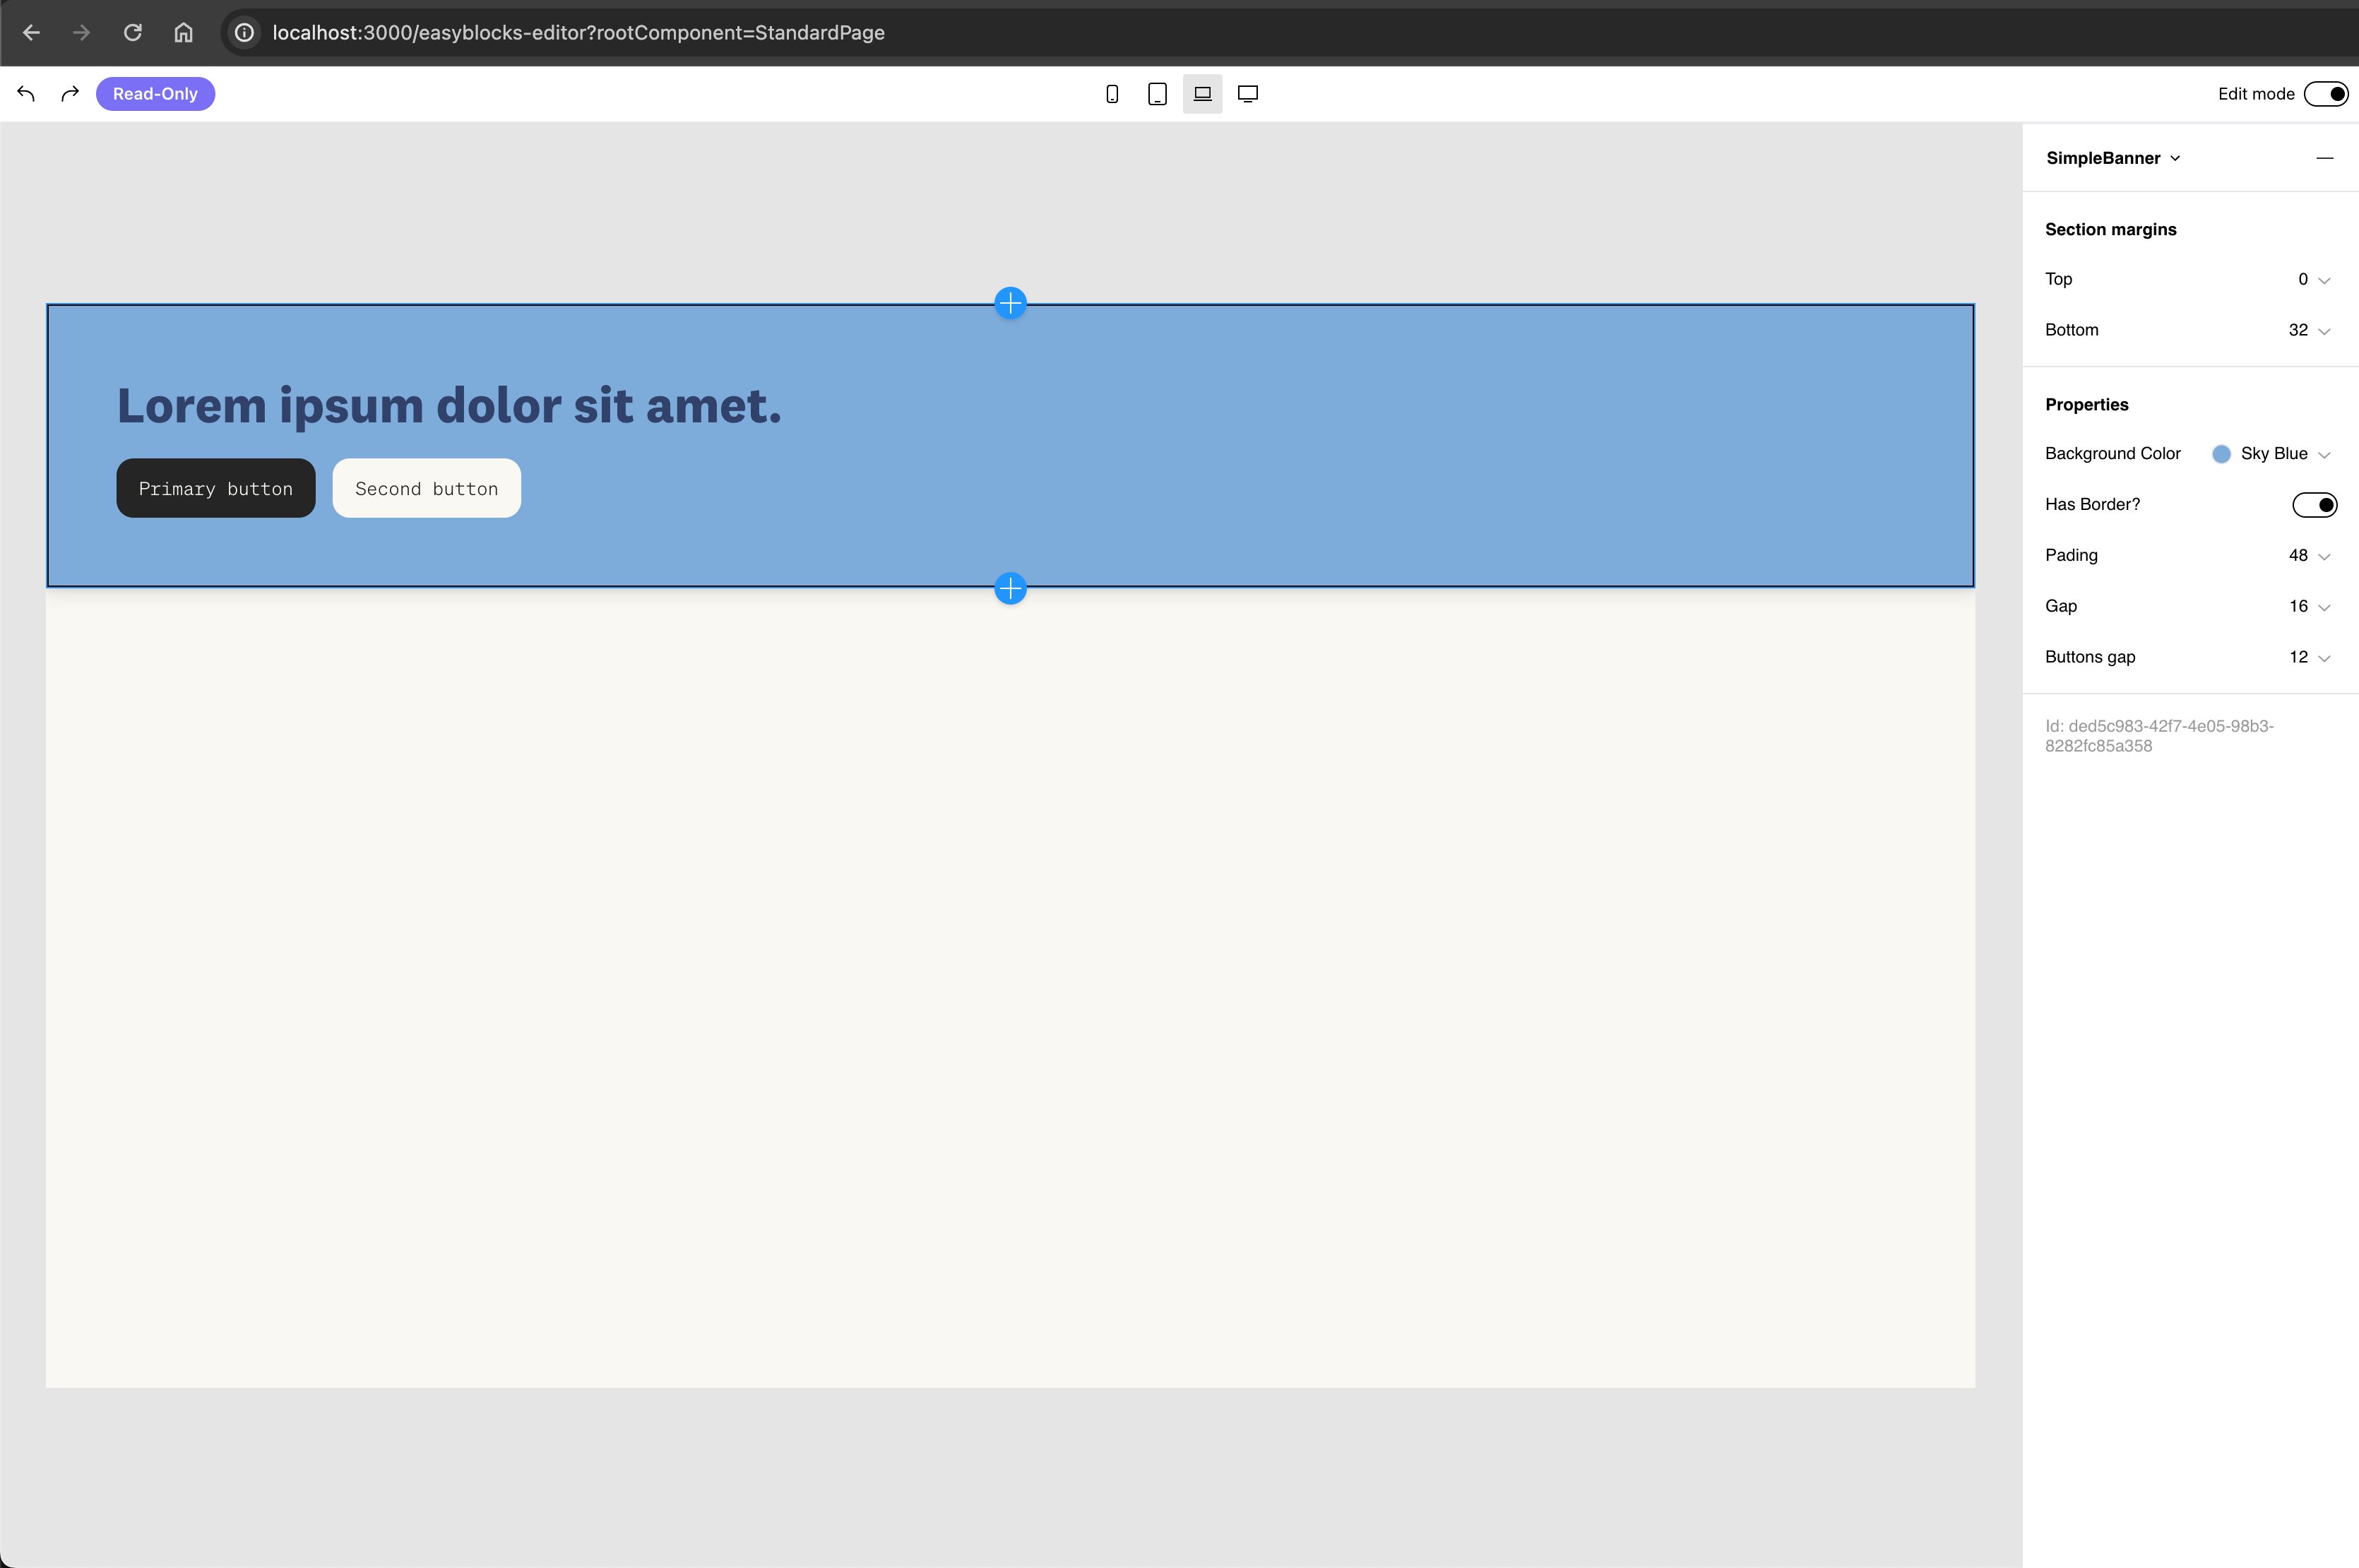The width and height of the screenshot is (2359, 1568).
Task: Click the Primary button in banner
Action: pyautogui.click(x=216, y=489)
